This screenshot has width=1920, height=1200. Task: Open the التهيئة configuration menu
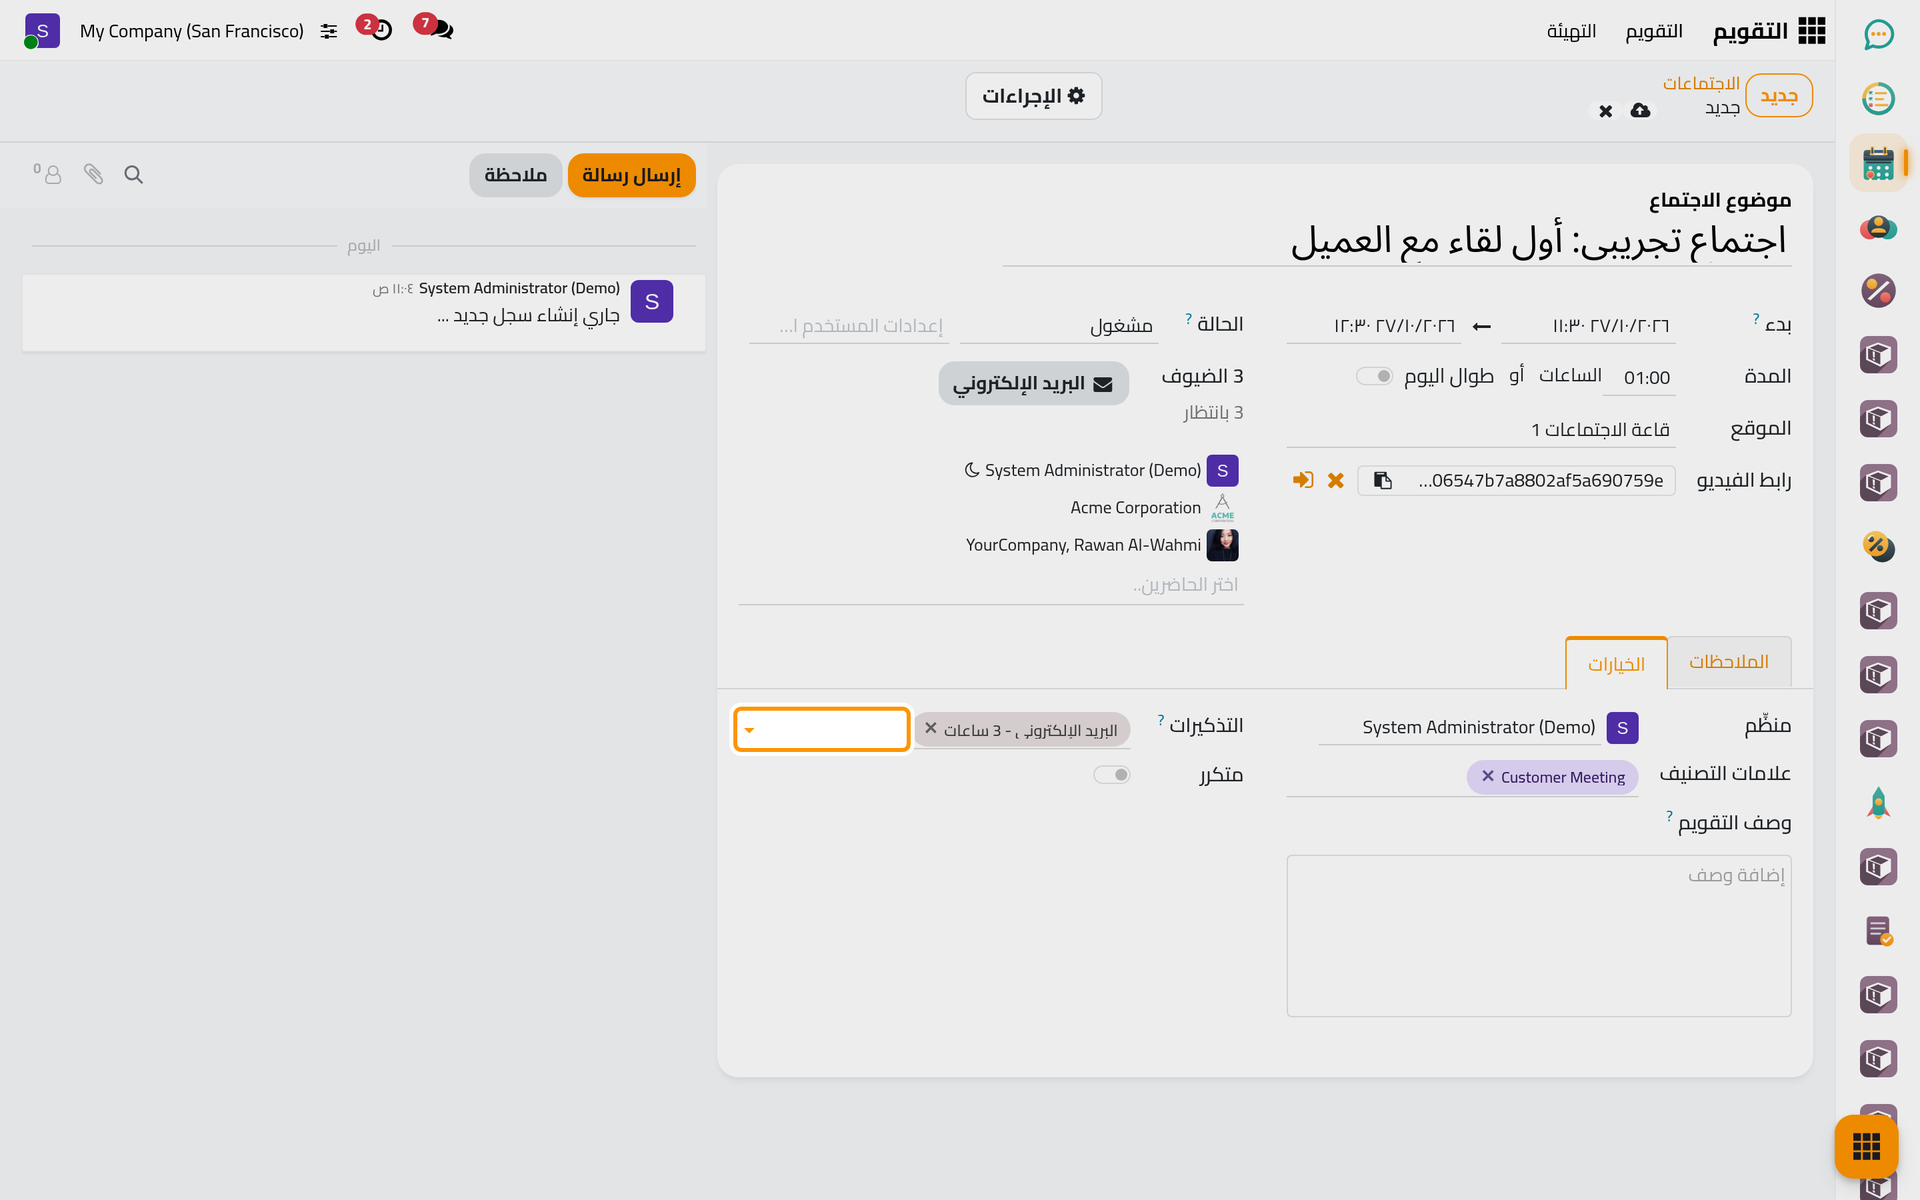pos(1571,31)
